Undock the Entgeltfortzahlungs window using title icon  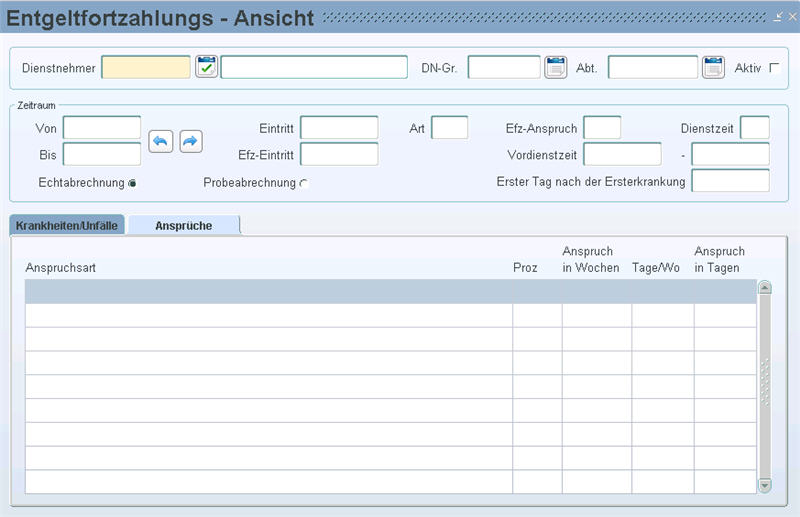click(778, 17)
